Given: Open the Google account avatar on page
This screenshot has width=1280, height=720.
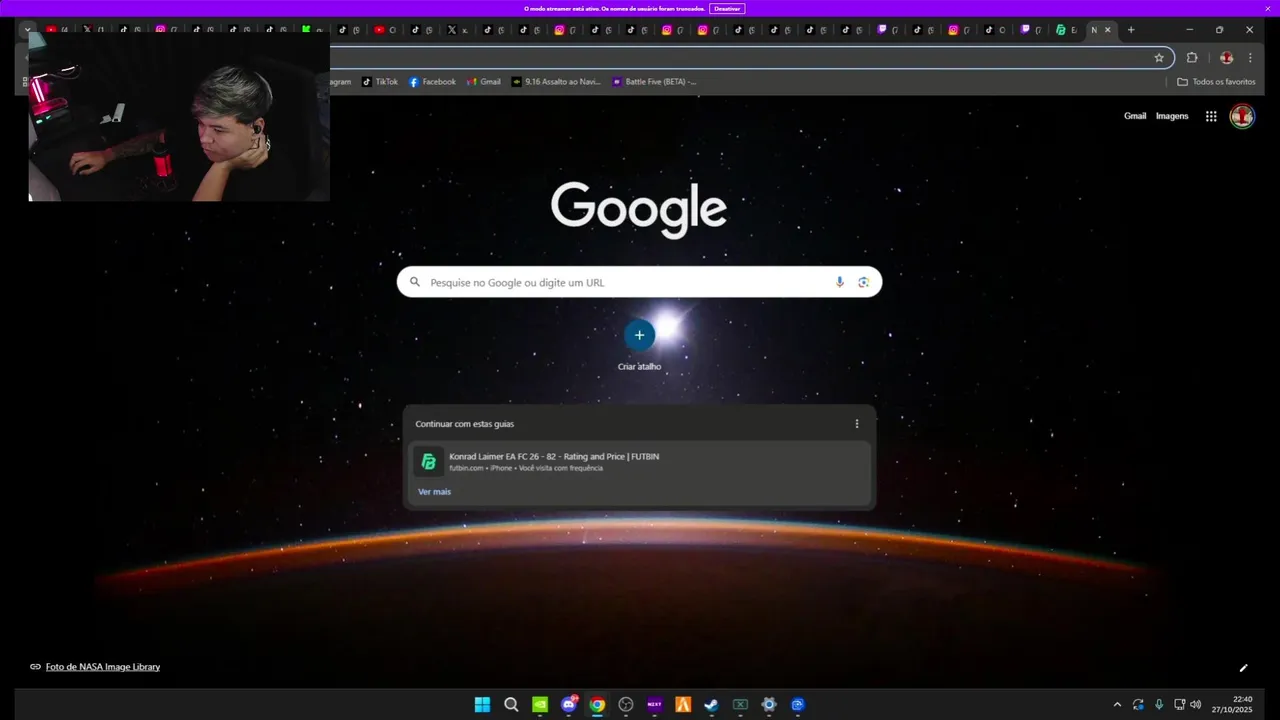Looking at the screenshot, I should [x=1242, y=116].
